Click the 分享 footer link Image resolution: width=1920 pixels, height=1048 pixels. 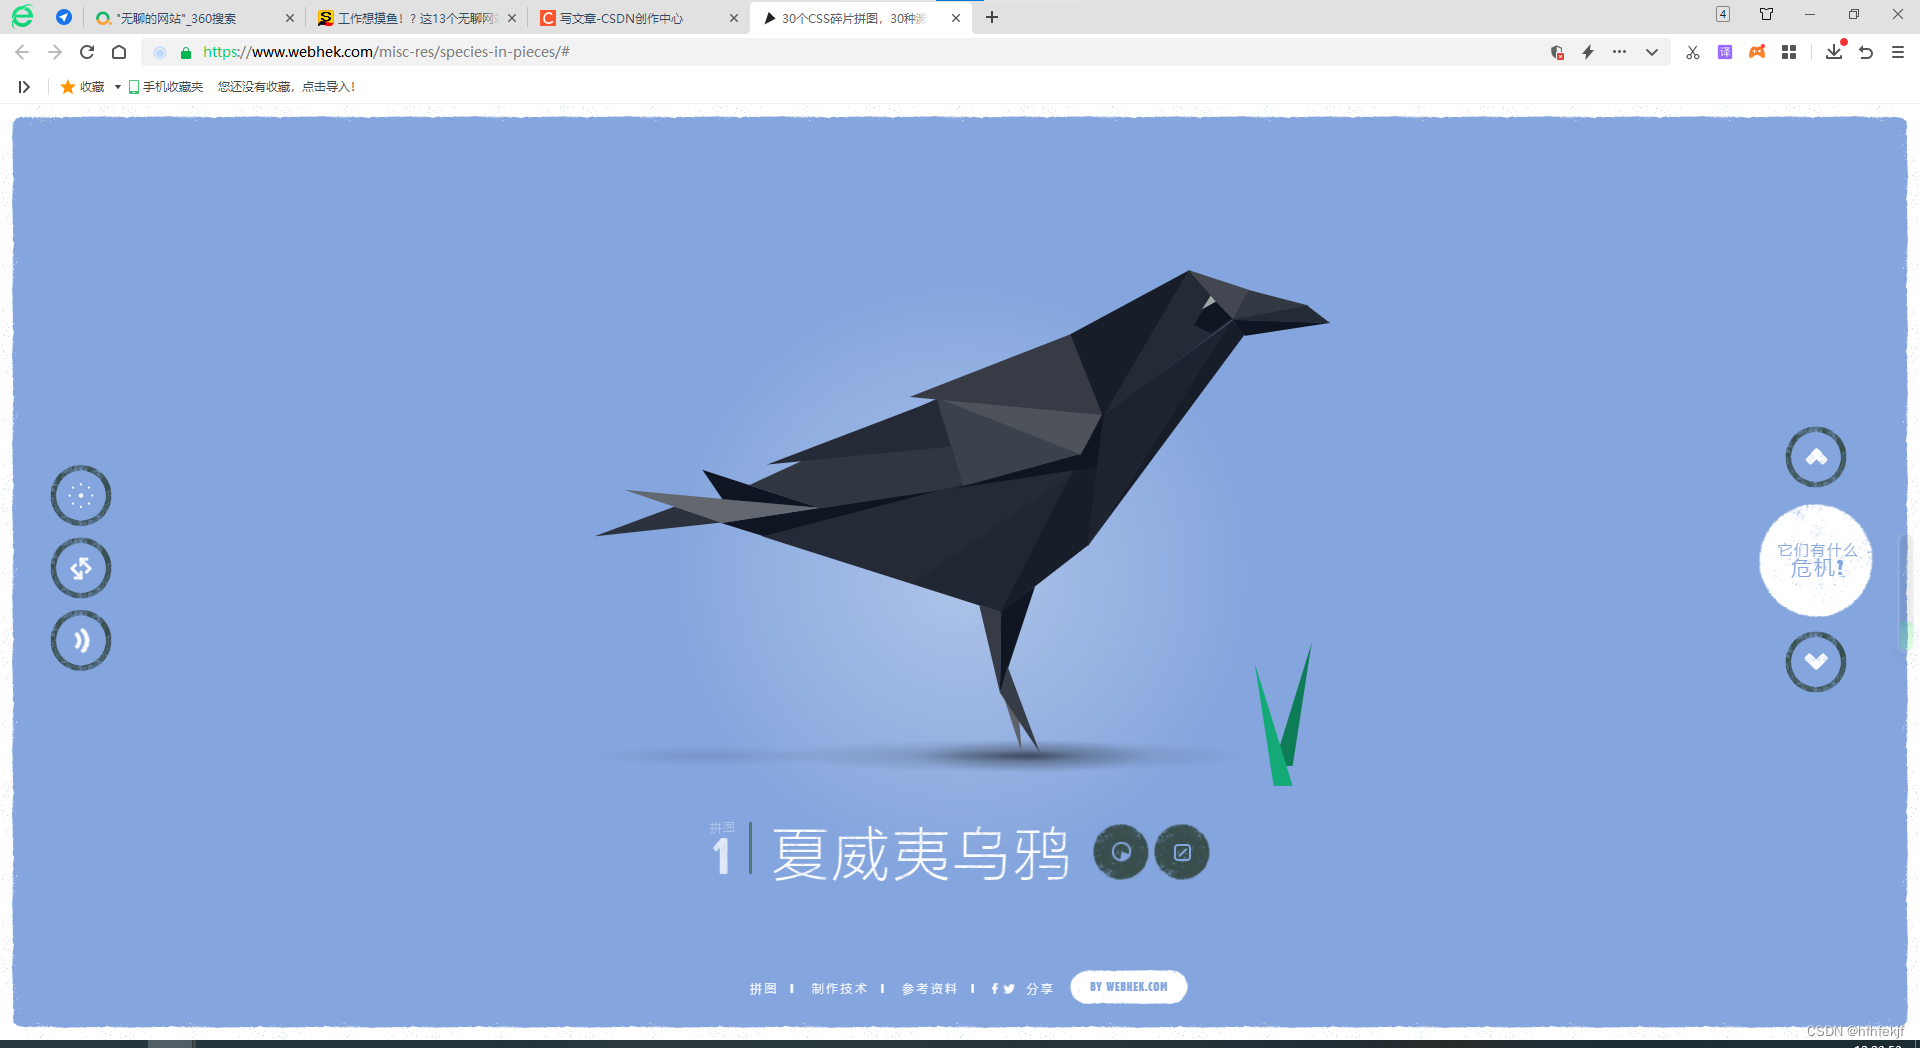point(1039,988)
